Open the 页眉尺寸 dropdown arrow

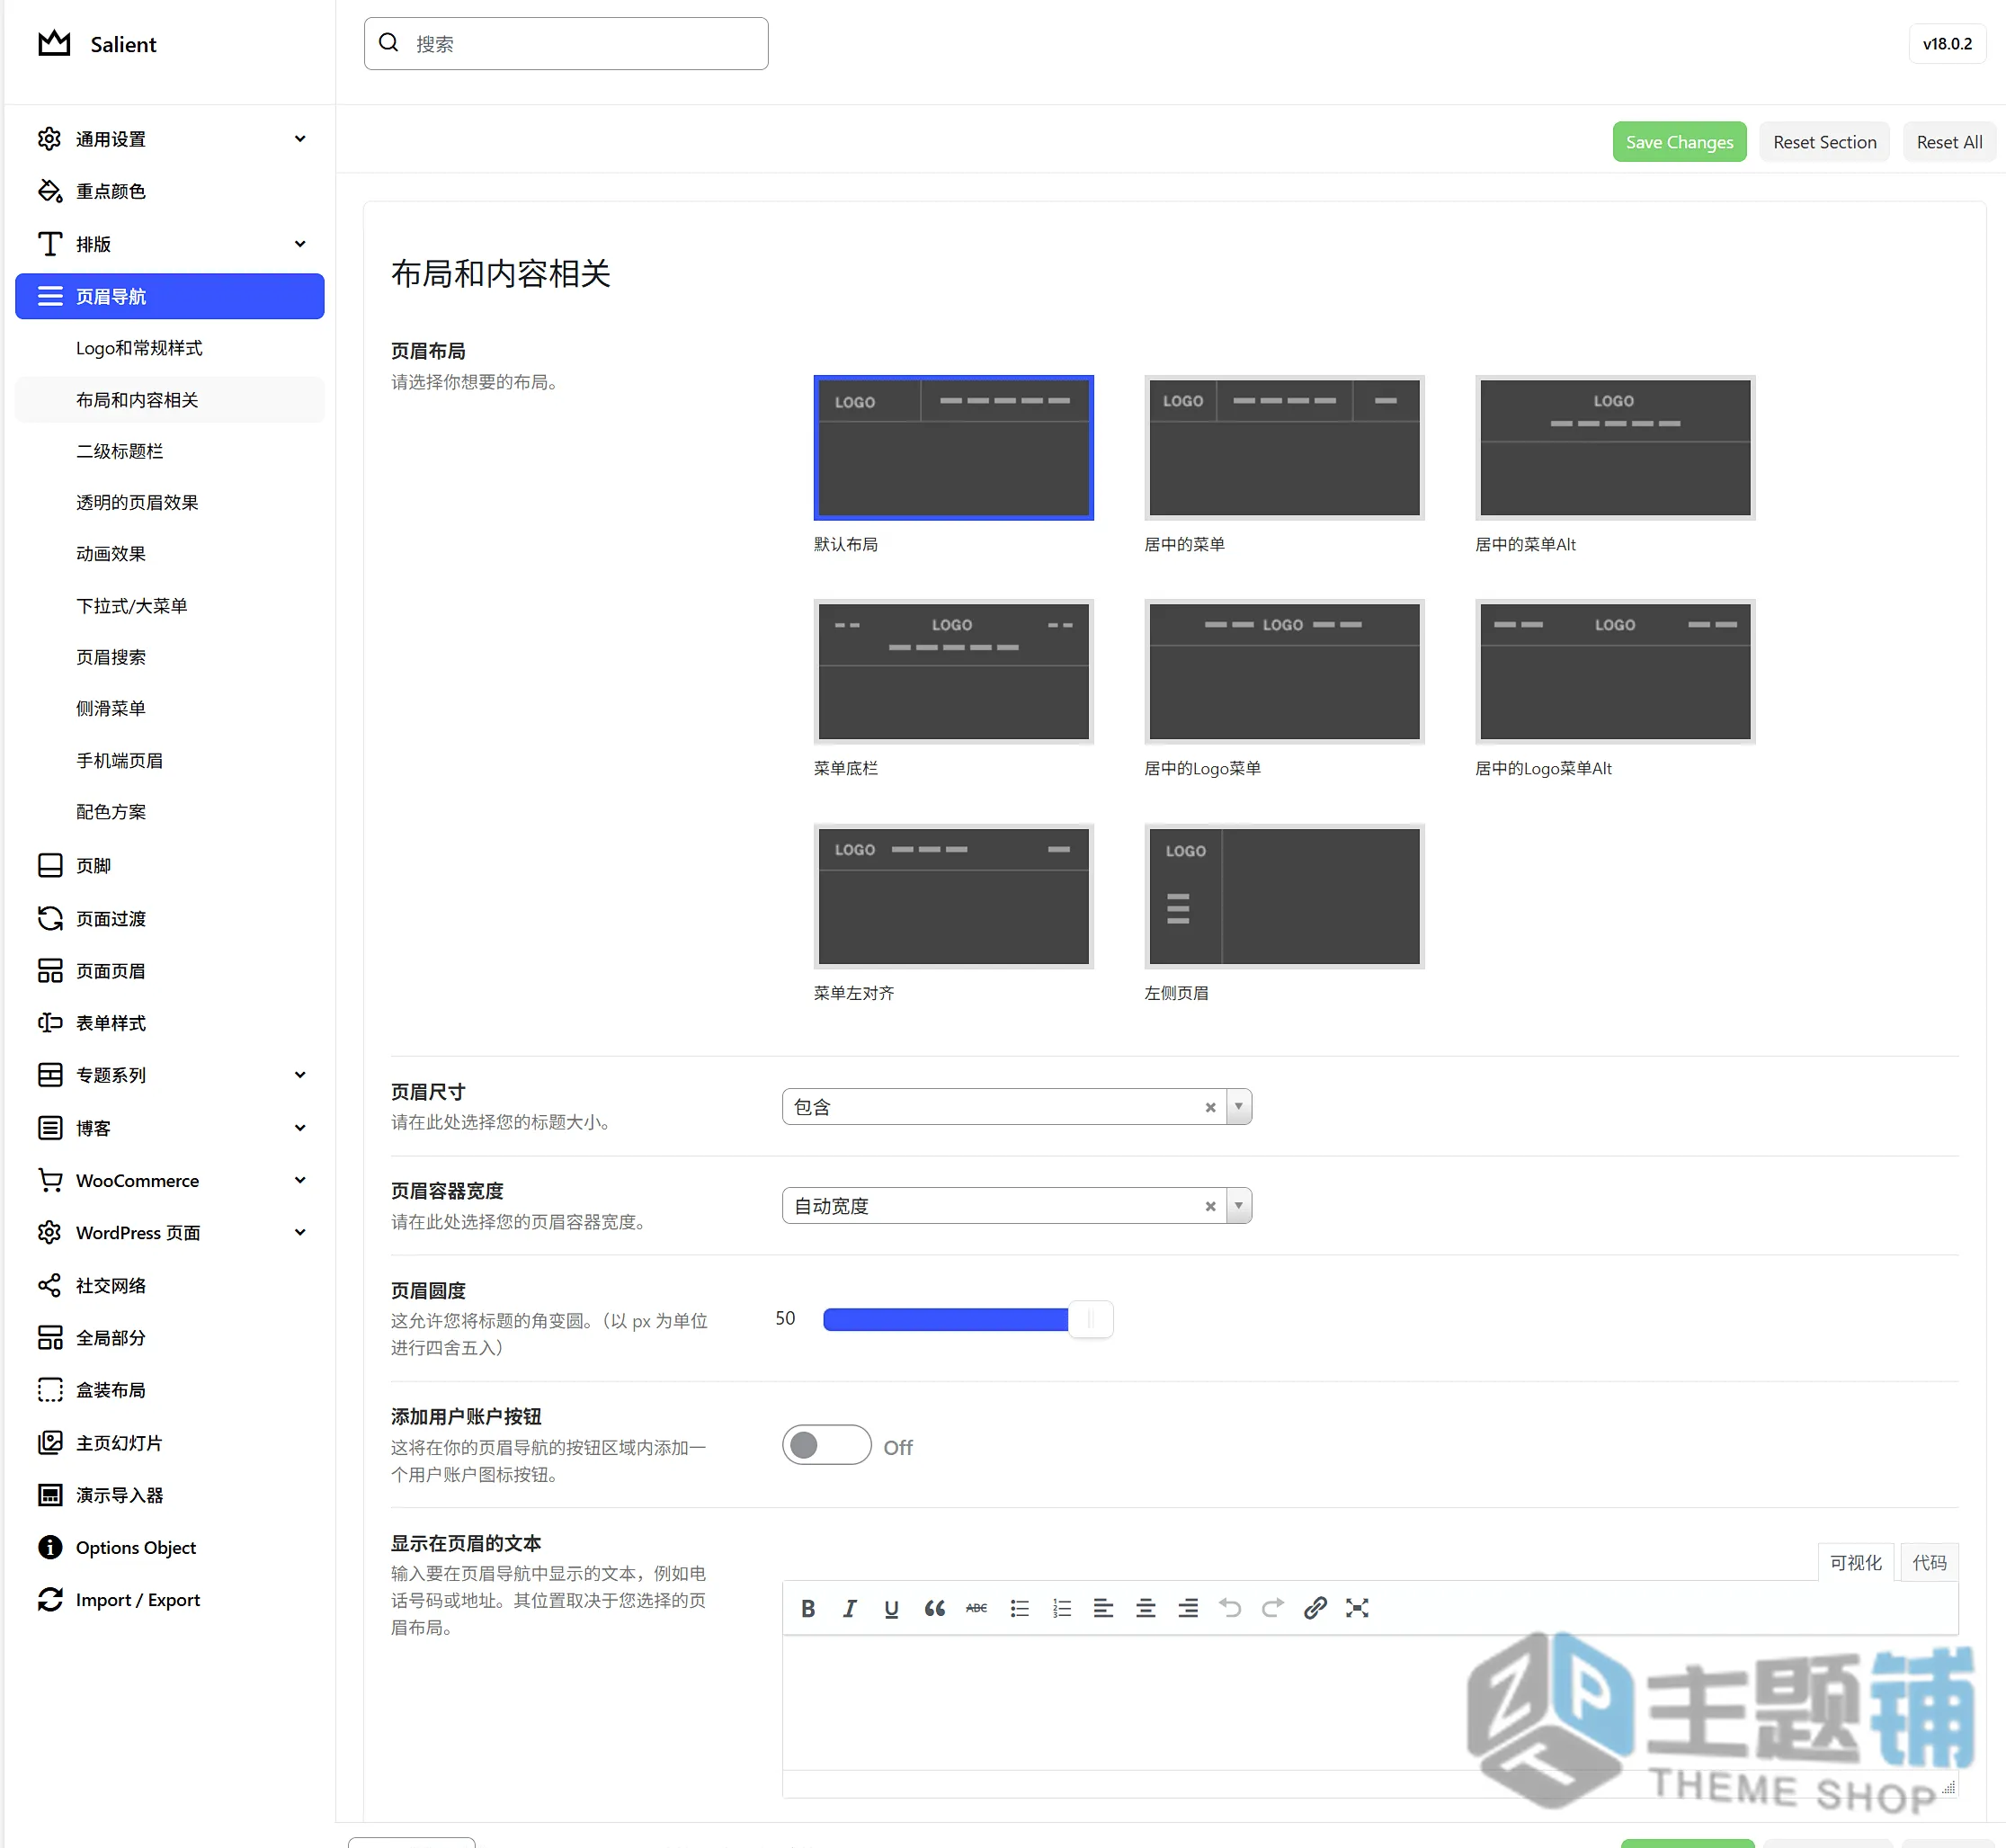1239,1107
